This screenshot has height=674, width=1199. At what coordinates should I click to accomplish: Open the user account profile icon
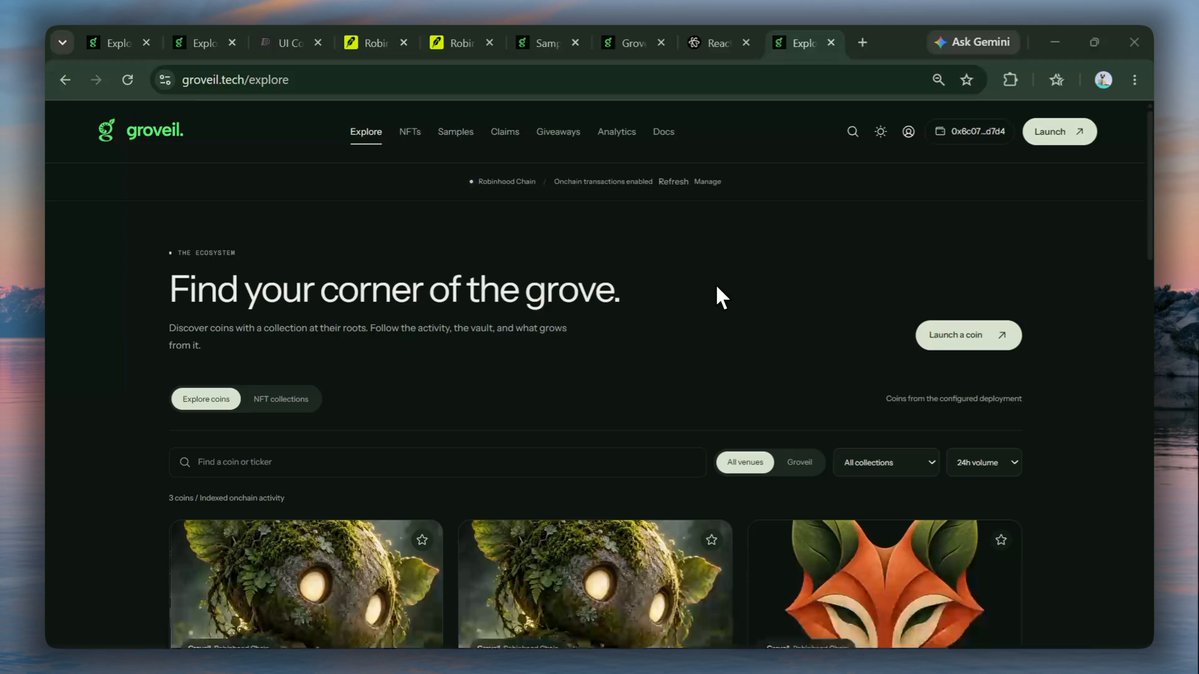point(908,132)
